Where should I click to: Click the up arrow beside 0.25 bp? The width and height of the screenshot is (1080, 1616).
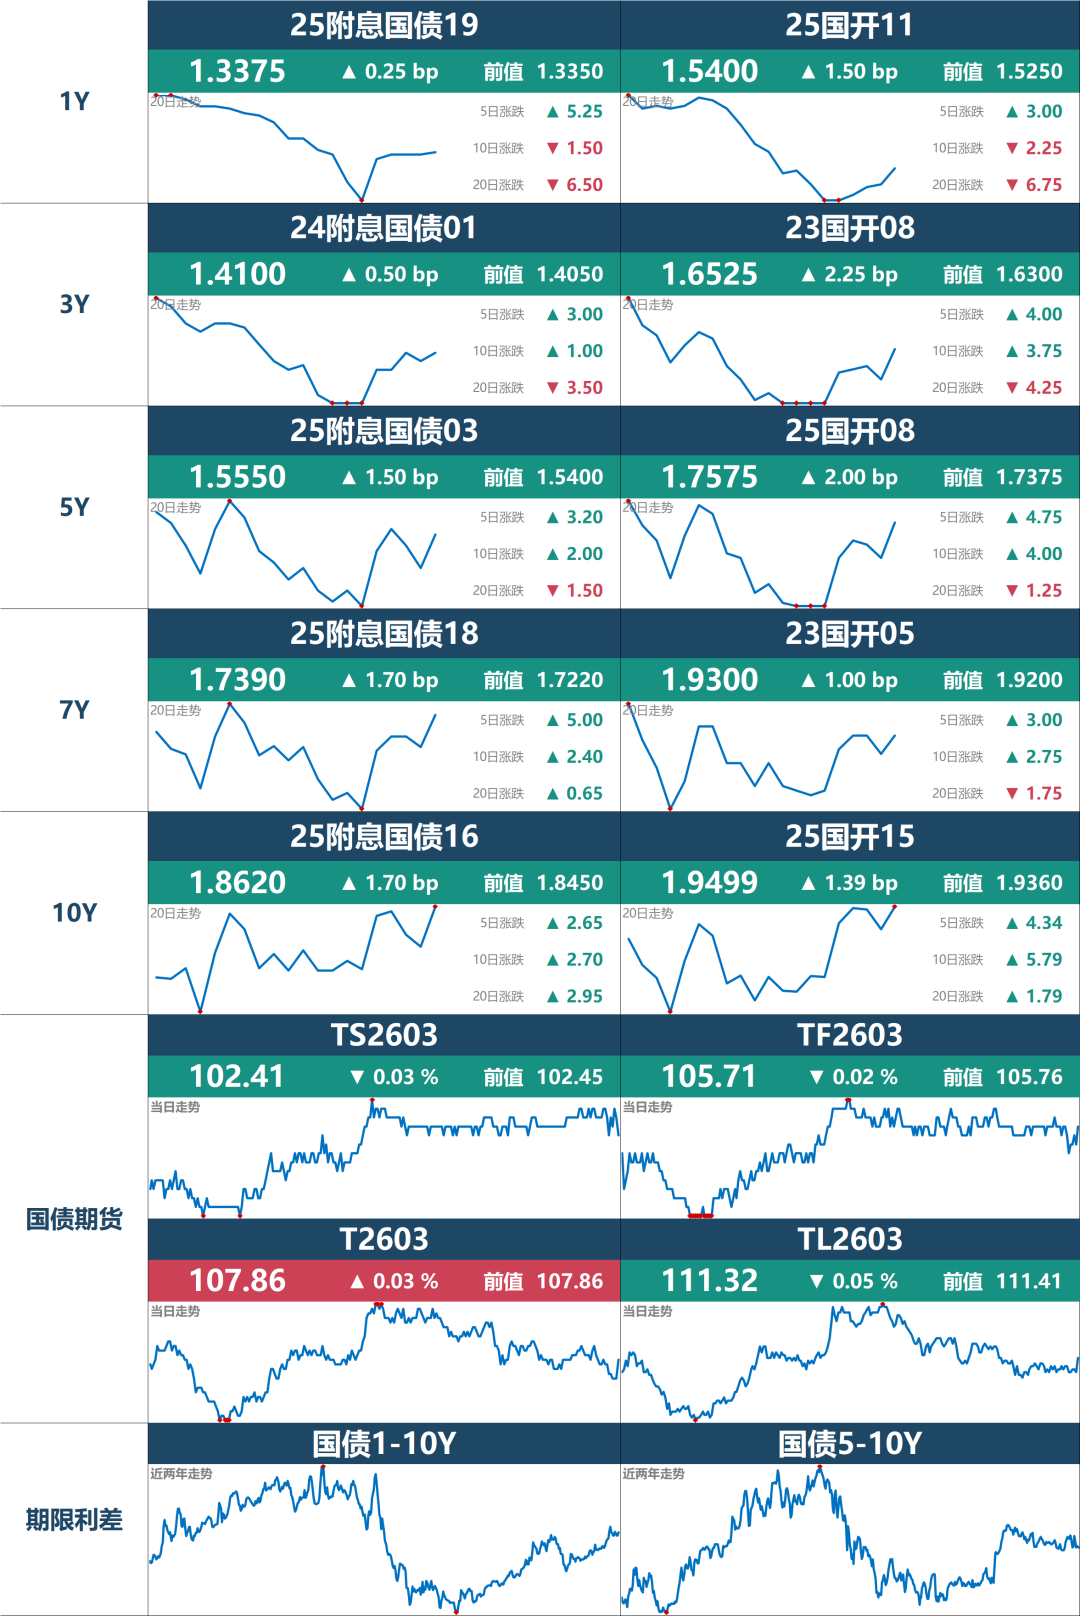coord(349,72)
